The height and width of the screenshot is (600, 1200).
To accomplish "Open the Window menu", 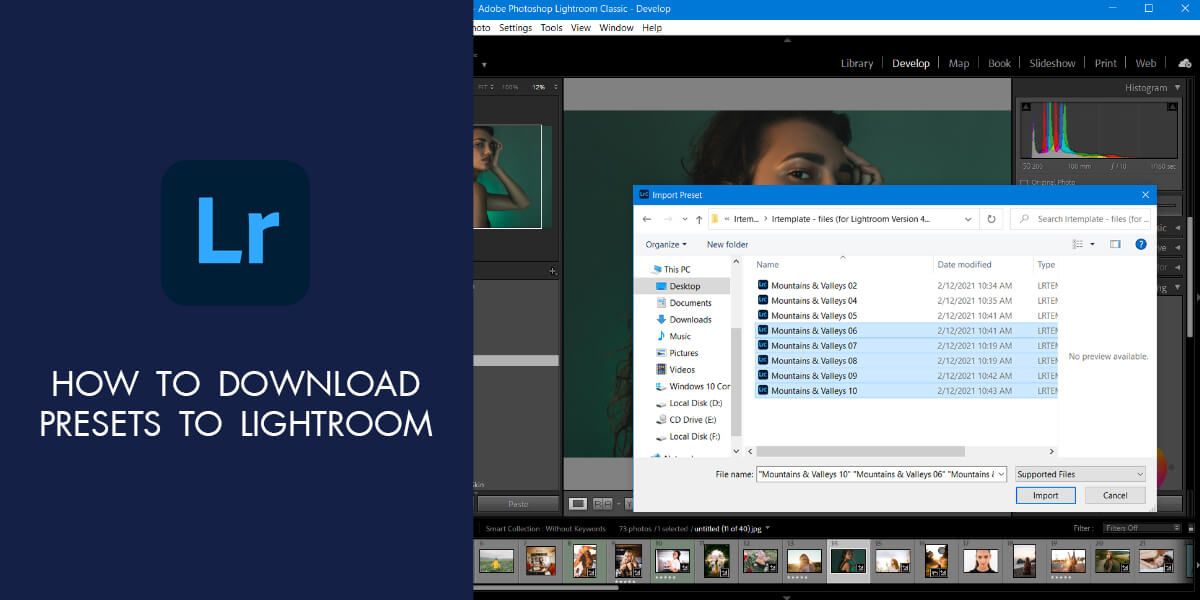I will 616,28.
